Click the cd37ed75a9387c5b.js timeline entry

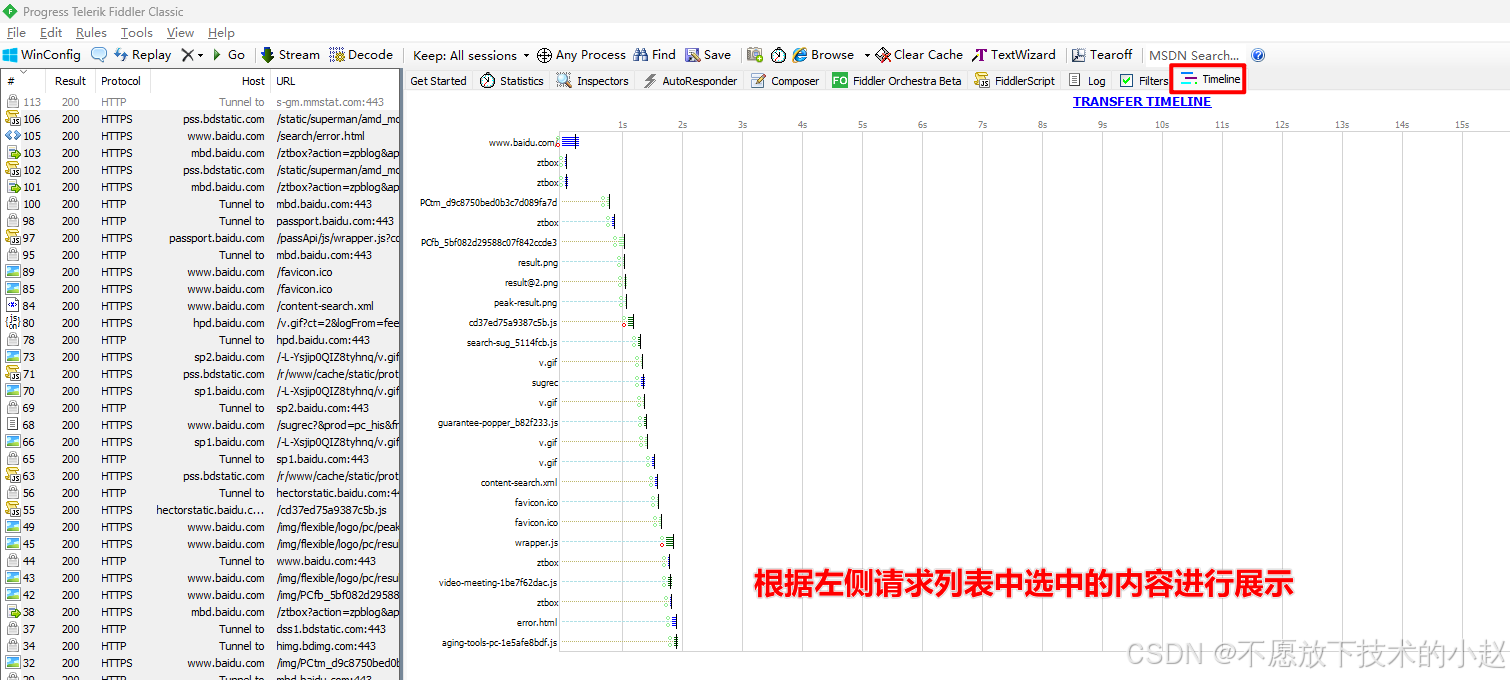click(513, 323)
